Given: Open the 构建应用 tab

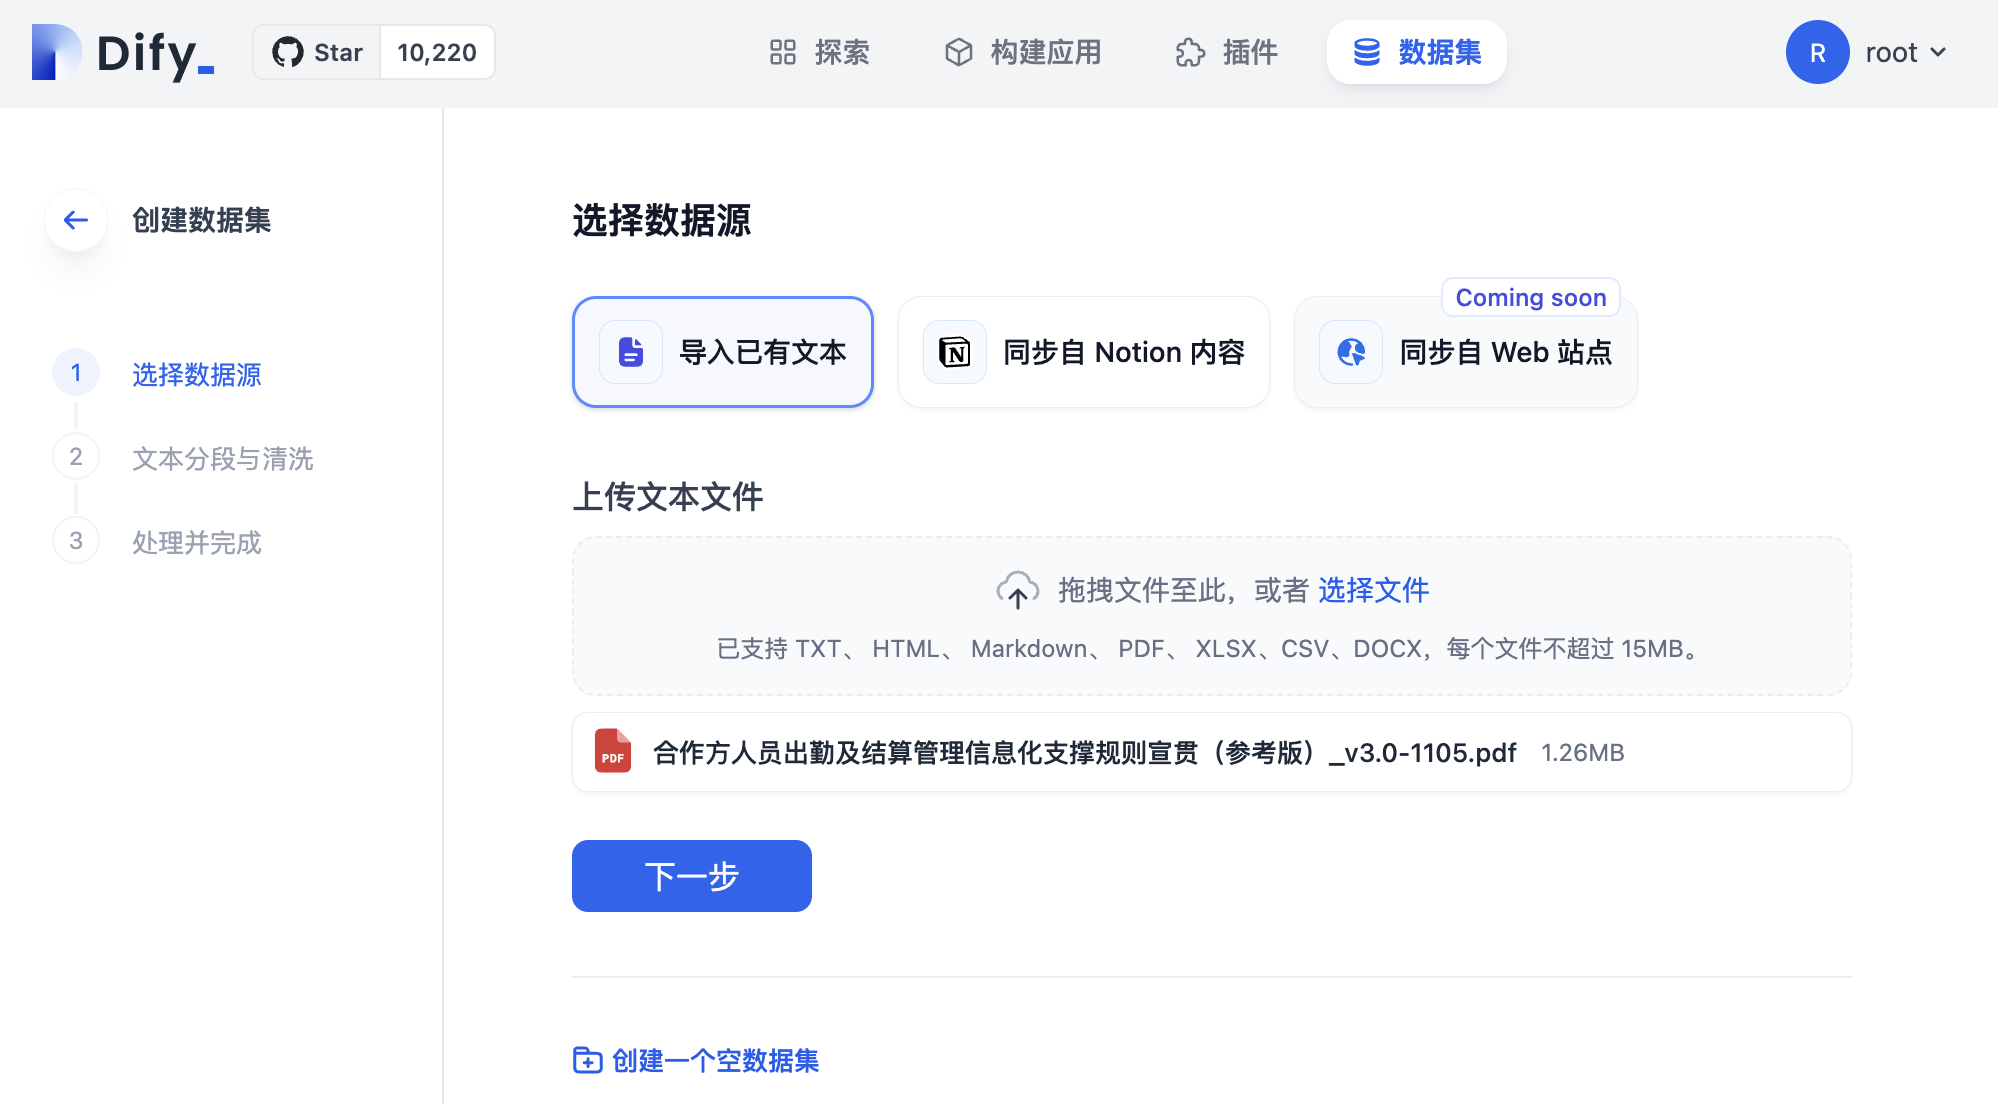Looking at the screenshot, I should coord(1022,52).
